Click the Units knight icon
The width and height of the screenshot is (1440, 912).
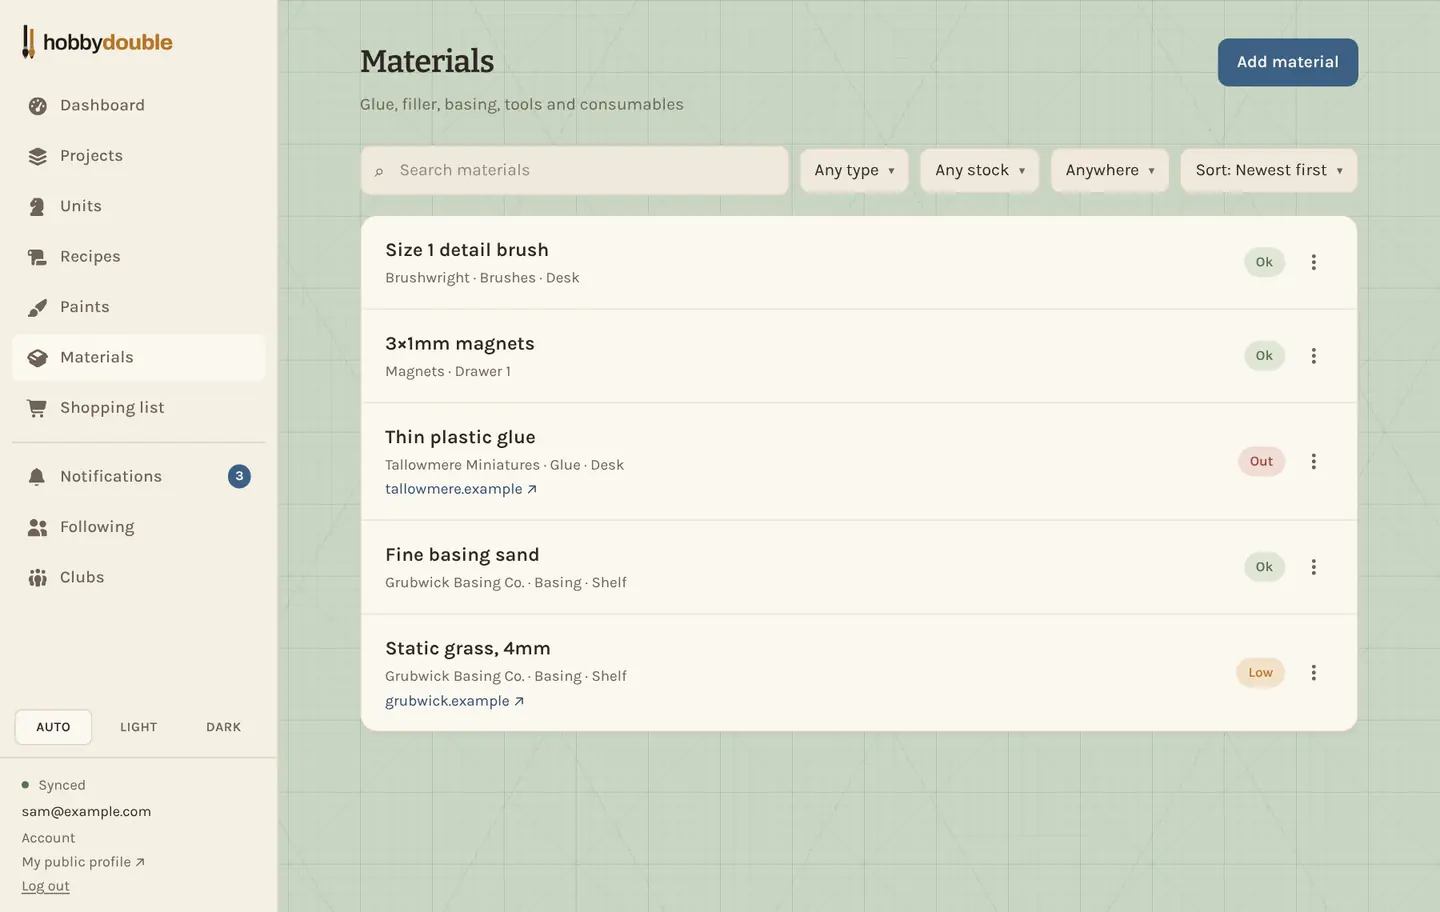38,206
